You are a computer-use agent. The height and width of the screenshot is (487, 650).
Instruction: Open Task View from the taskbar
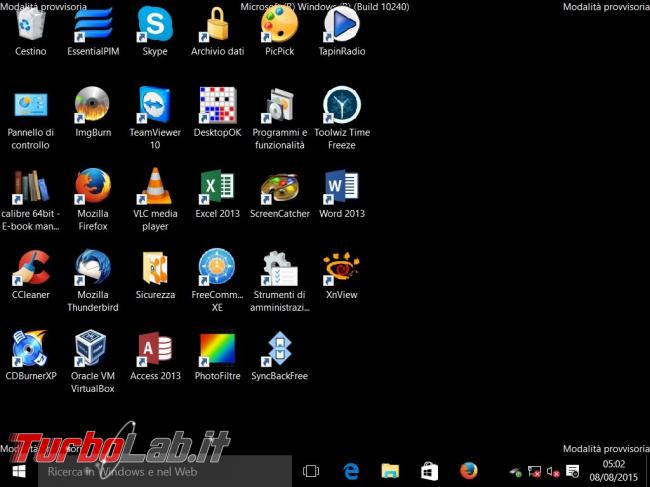[x=311, y=471]
